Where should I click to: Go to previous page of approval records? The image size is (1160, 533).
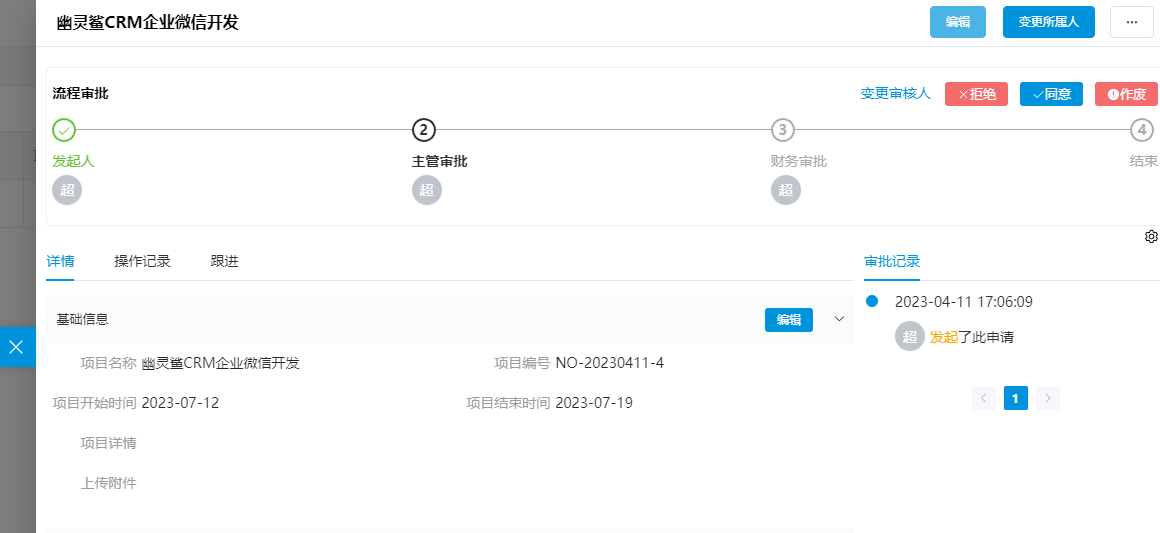[984, 398]
